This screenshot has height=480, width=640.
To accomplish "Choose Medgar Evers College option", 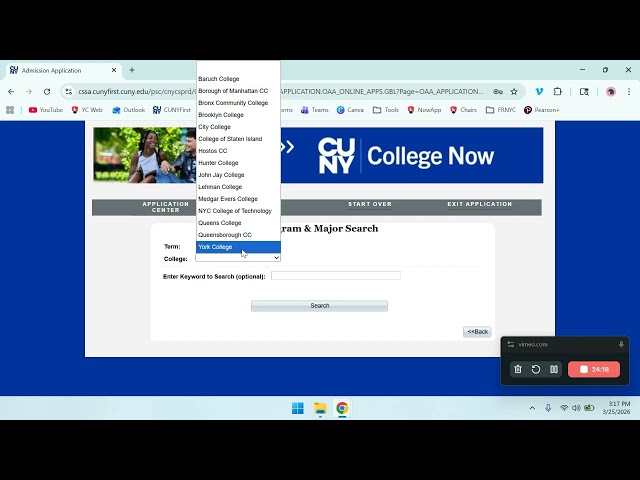I will [x=238, y=199].
